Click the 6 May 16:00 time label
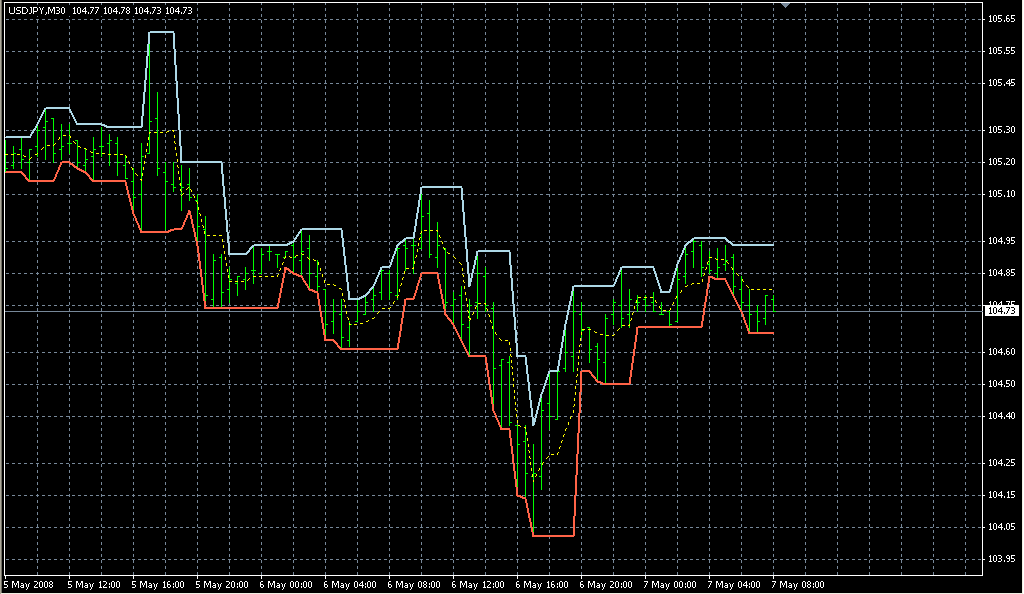 pyautogui.click(x=541, y=583)
